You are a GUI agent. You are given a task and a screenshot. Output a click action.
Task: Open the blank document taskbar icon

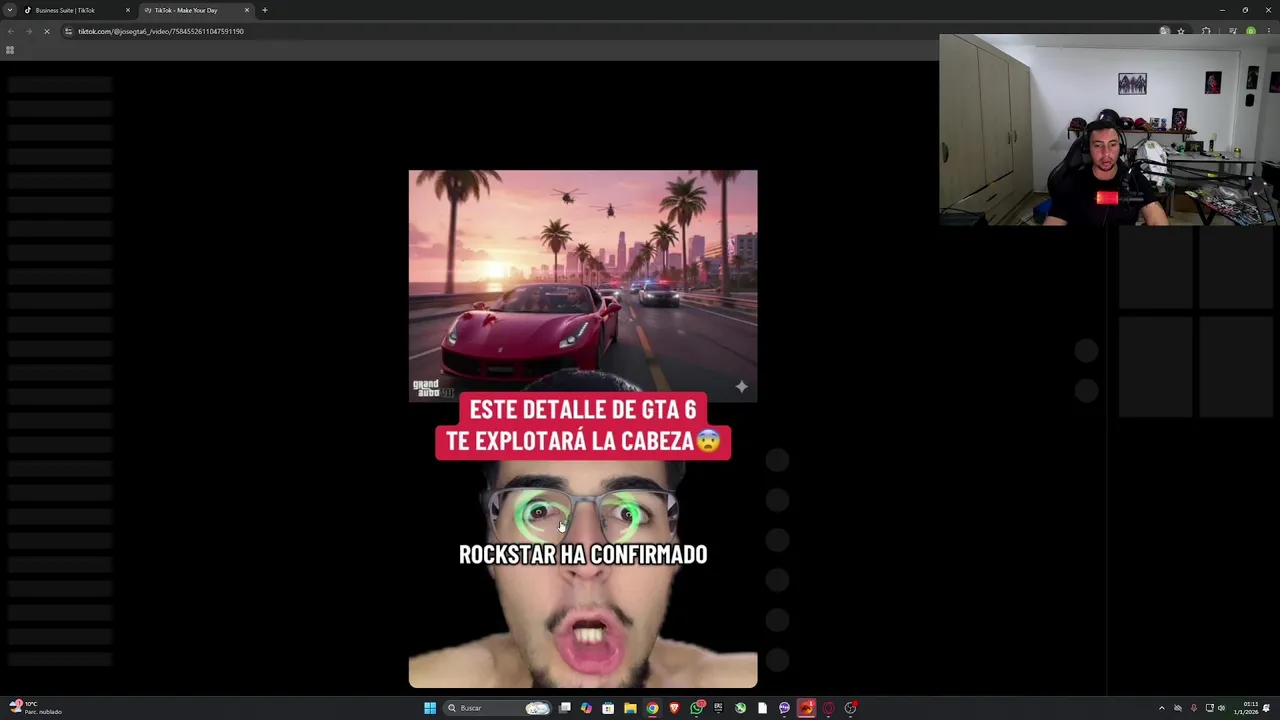click(762, 708)
